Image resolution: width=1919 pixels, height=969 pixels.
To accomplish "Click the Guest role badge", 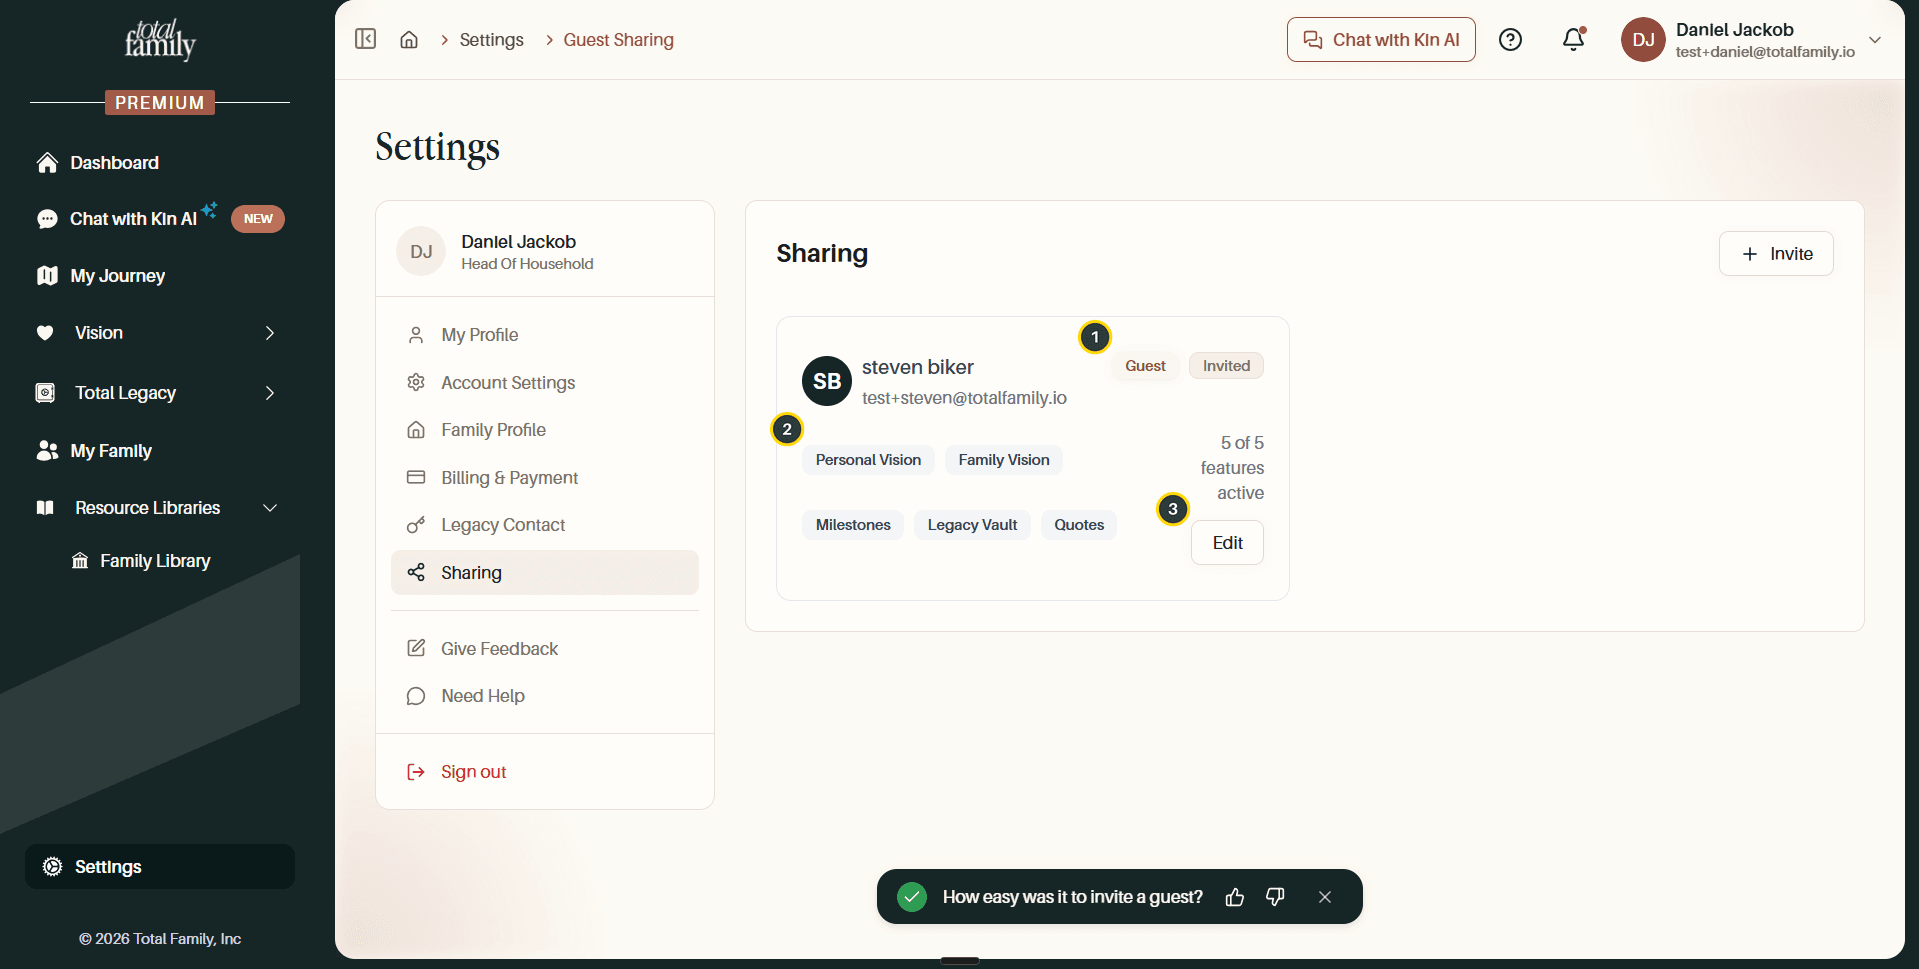I will coord(1145,366).
